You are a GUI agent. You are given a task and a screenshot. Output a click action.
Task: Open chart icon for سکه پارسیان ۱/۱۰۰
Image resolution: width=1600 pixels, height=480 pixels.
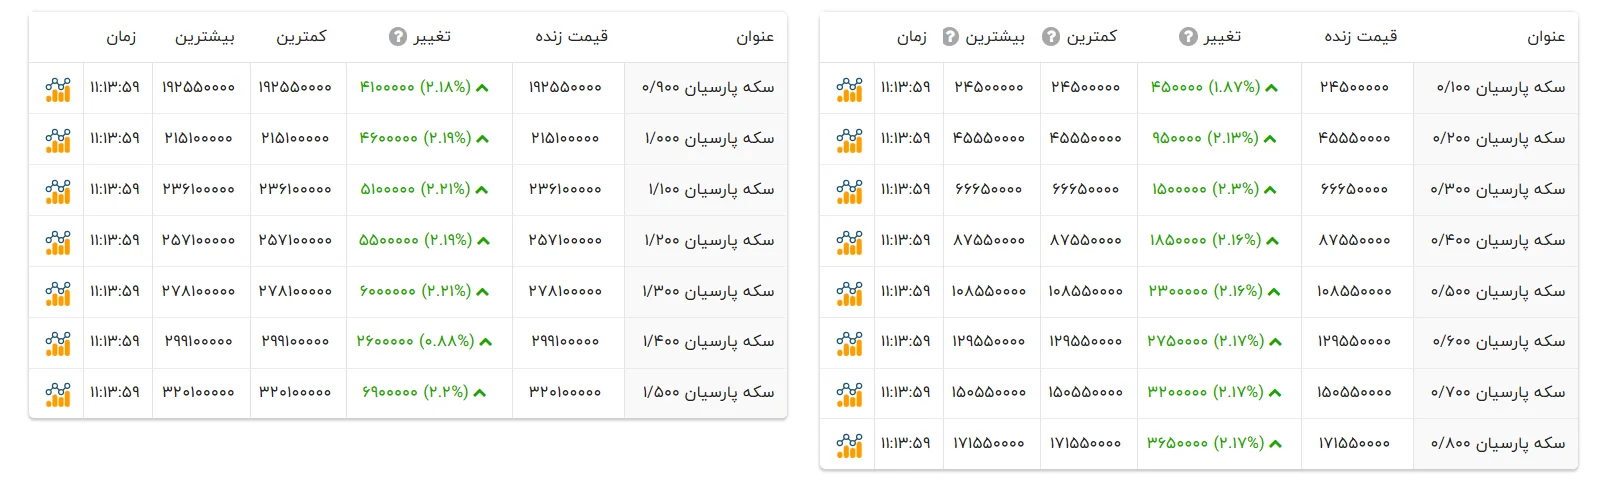[x=58, y=191]
